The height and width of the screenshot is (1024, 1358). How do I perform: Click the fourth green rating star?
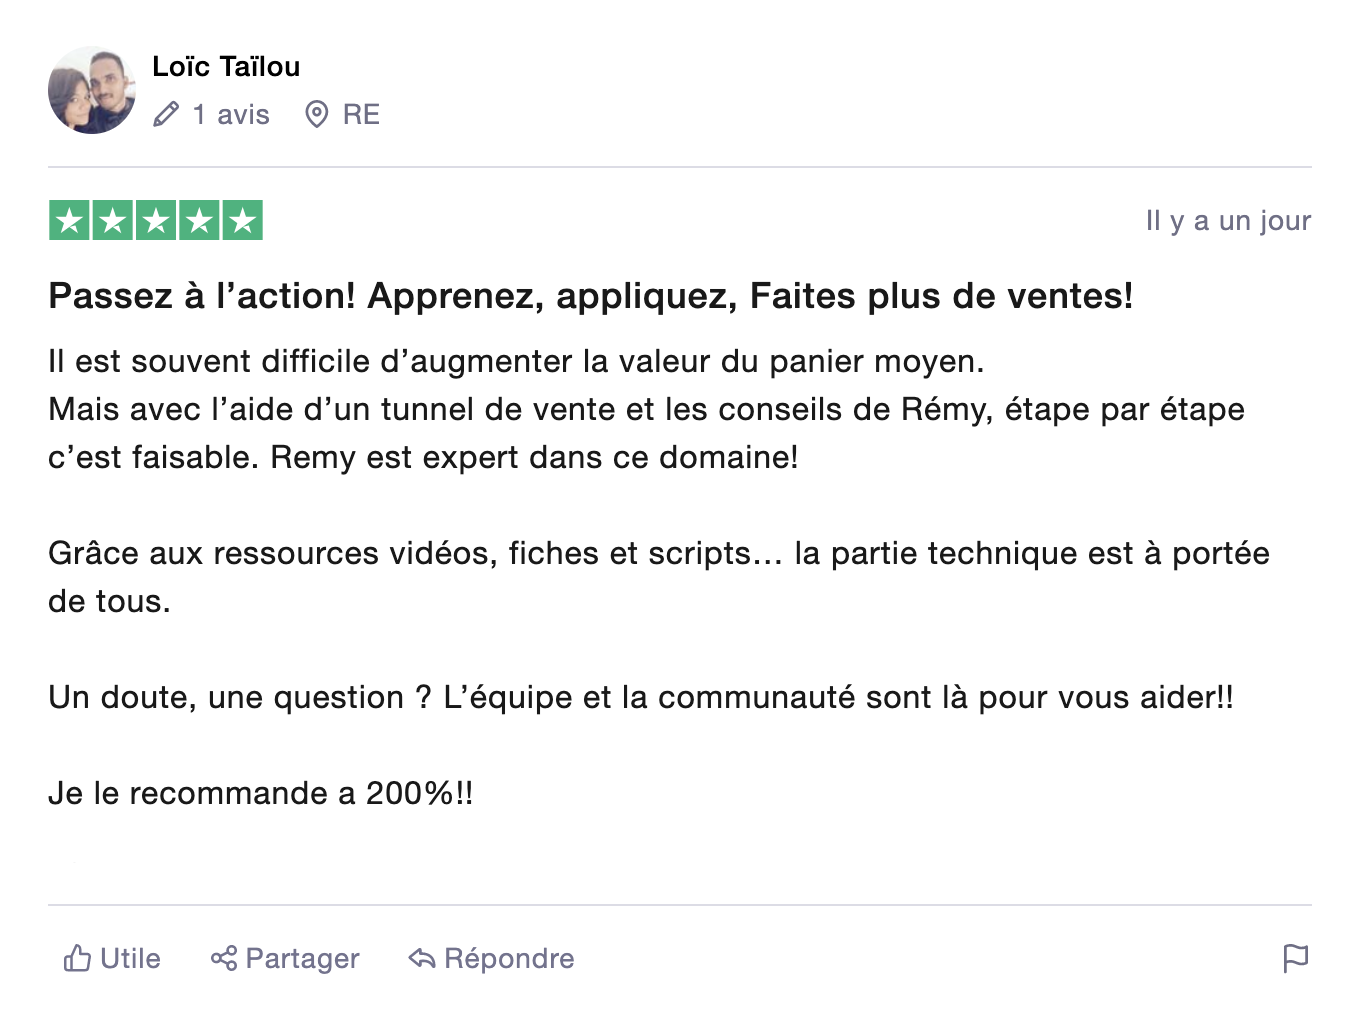pyautogui.click(x=199, y=221)
